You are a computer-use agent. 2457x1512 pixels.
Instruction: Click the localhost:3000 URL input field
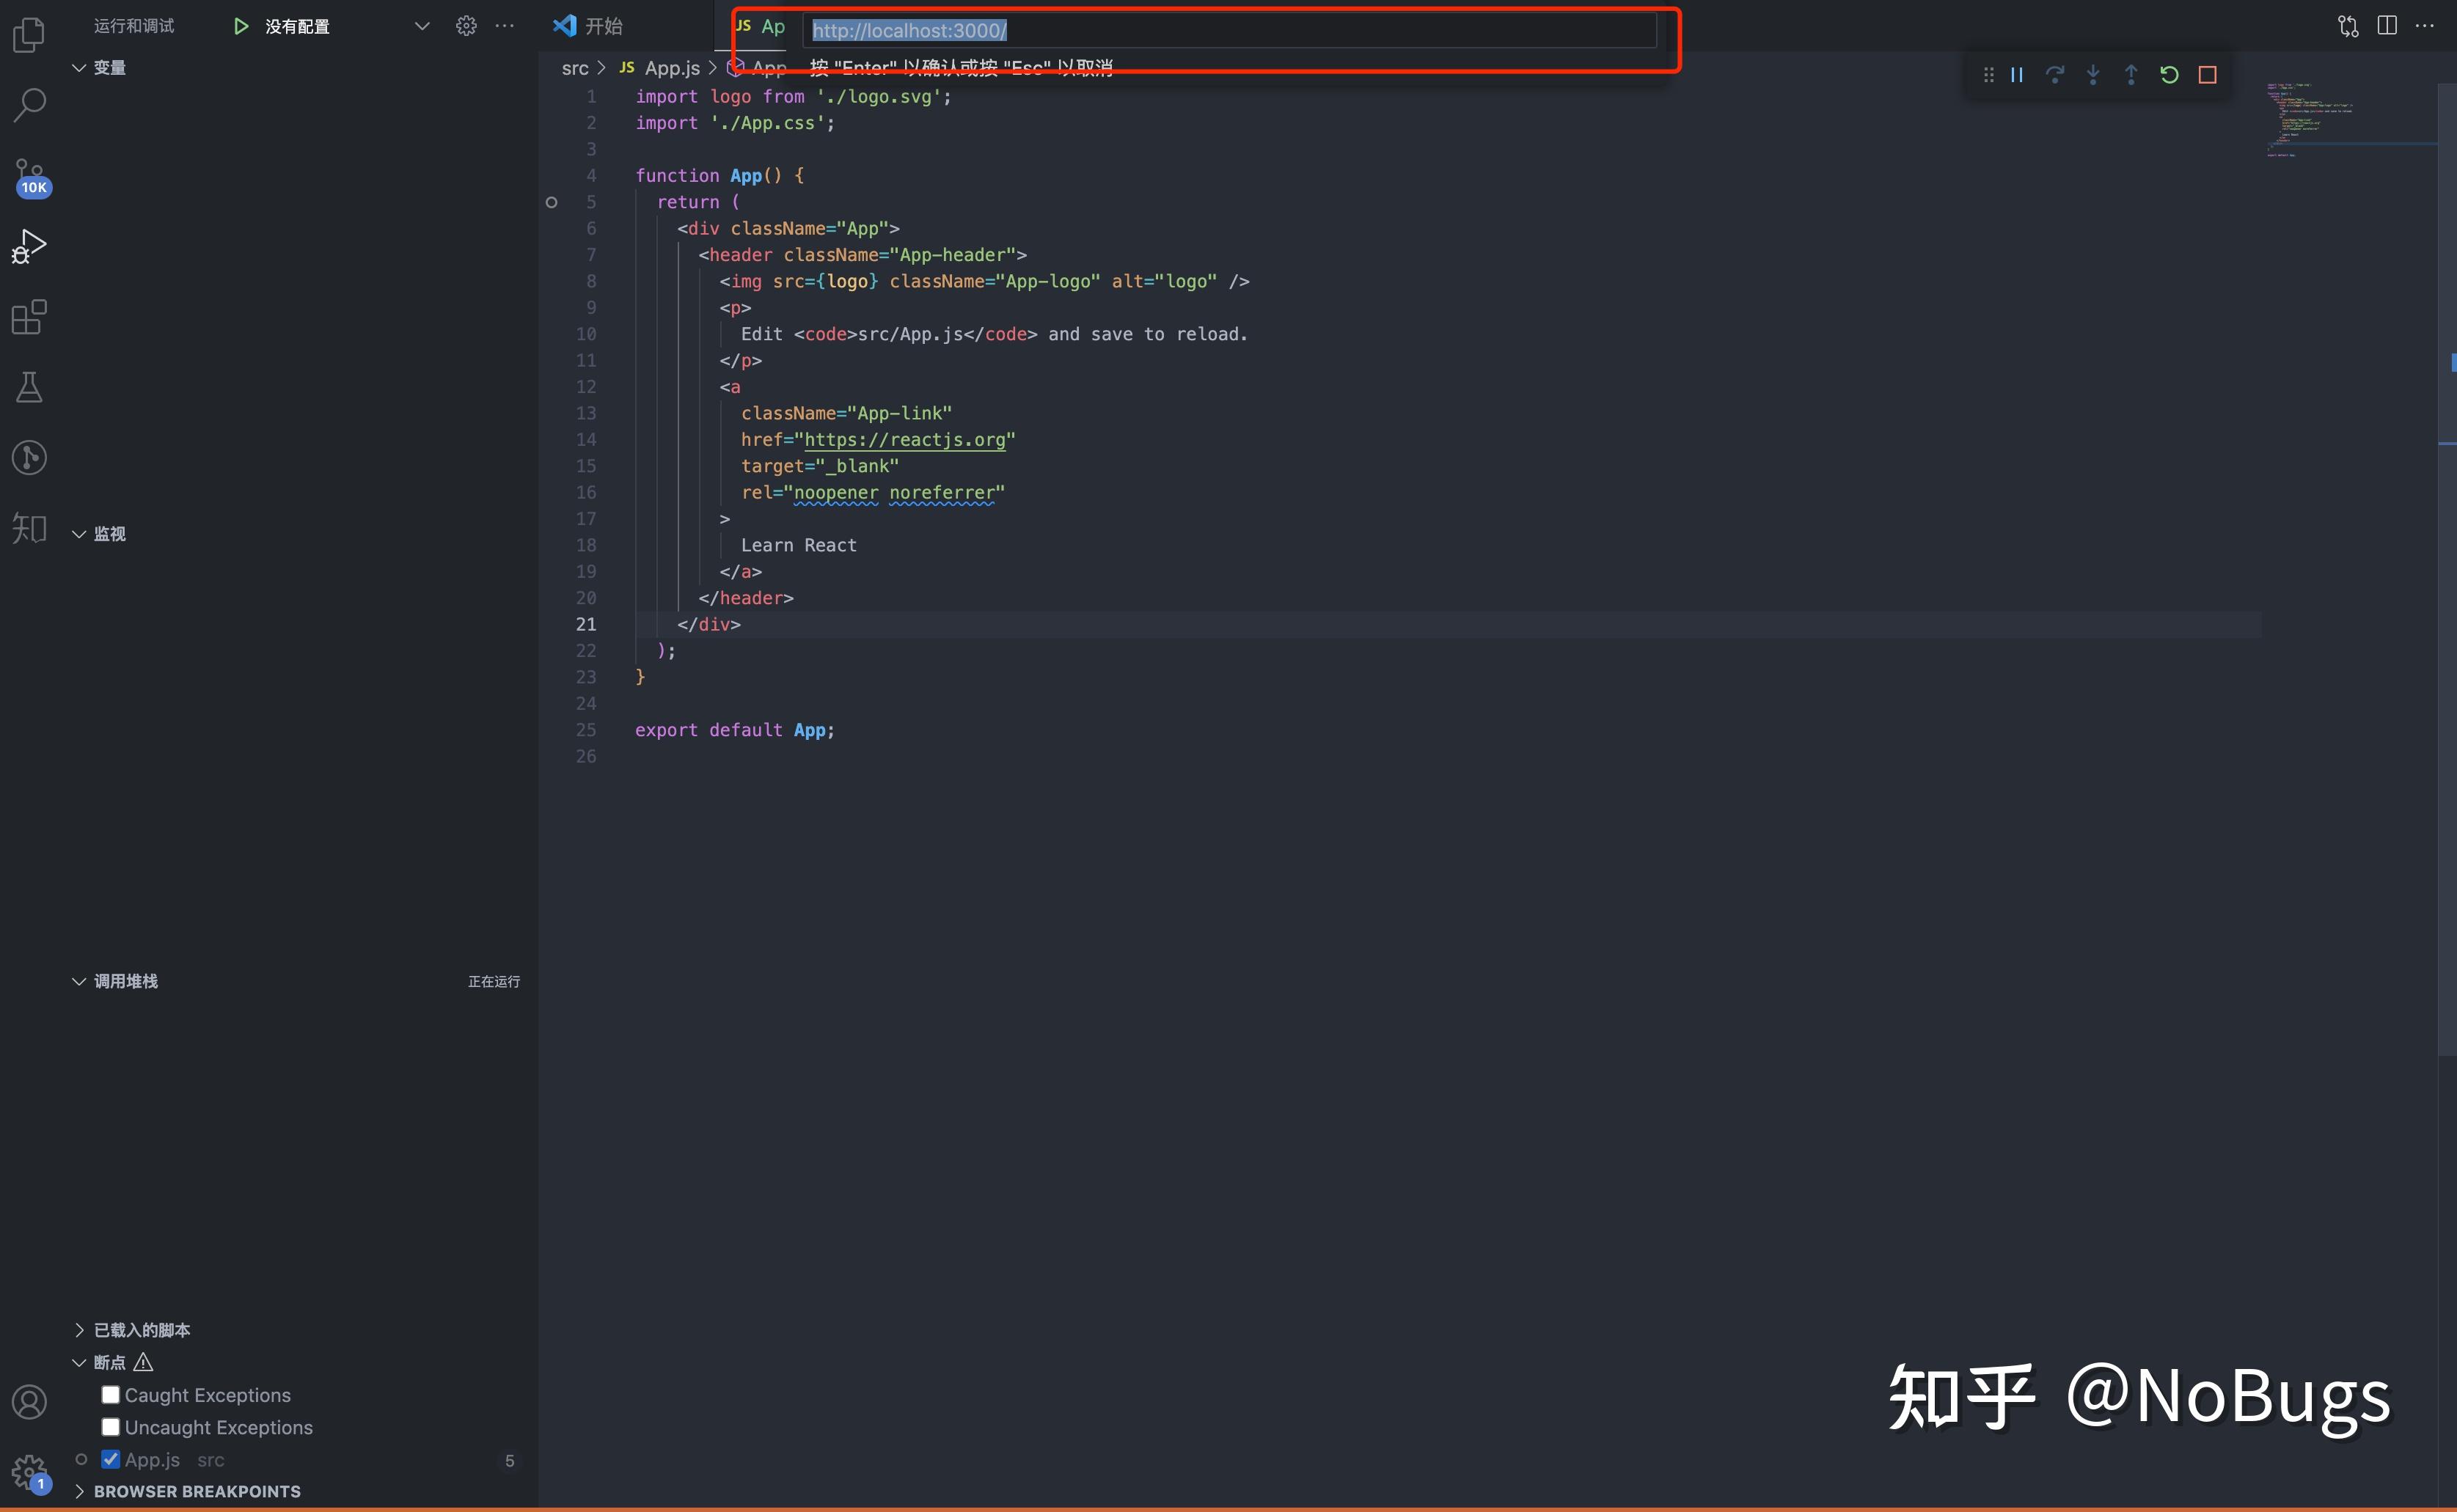tap(1200, 31)
